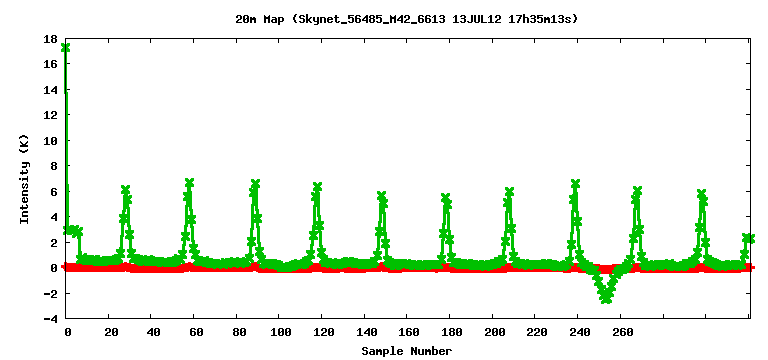Click the Intensity (K) axis label
The width and height of the screenshot is (768, 360).
(x=24, y=179)
